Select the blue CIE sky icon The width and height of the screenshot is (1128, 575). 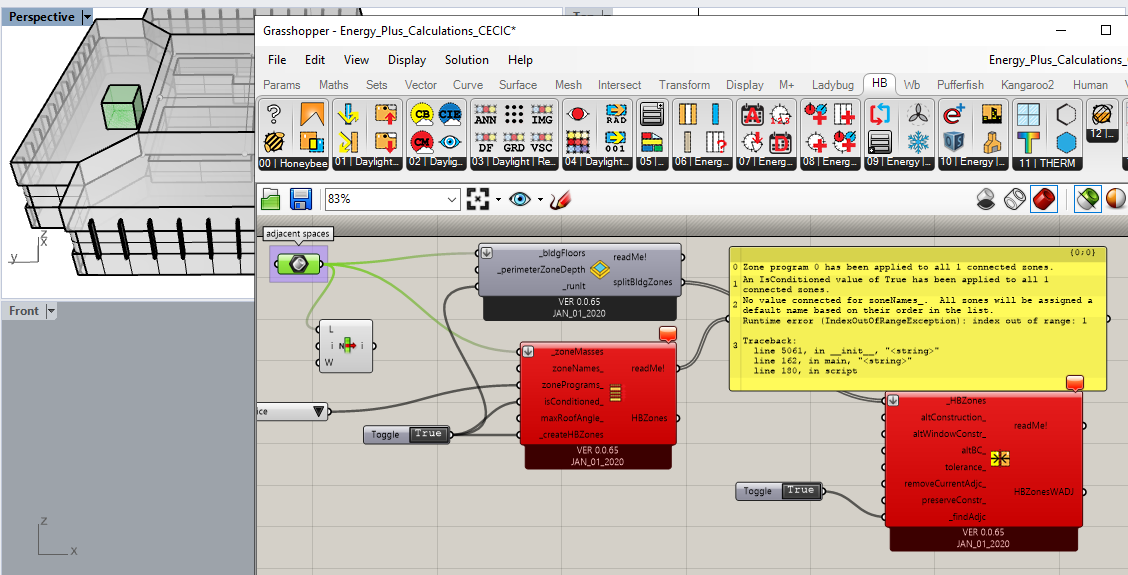coord(450,114)
